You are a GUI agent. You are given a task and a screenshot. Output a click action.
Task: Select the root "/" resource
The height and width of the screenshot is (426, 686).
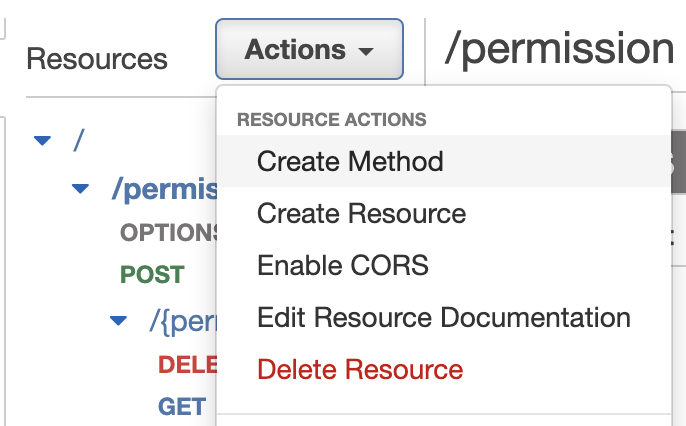(x=78, y=140)
